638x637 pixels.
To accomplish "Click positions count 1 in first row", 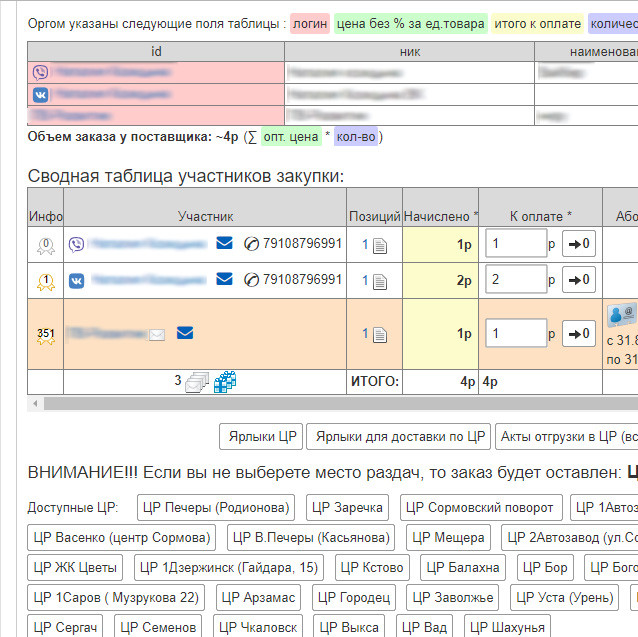I will (x=365, y=244).
